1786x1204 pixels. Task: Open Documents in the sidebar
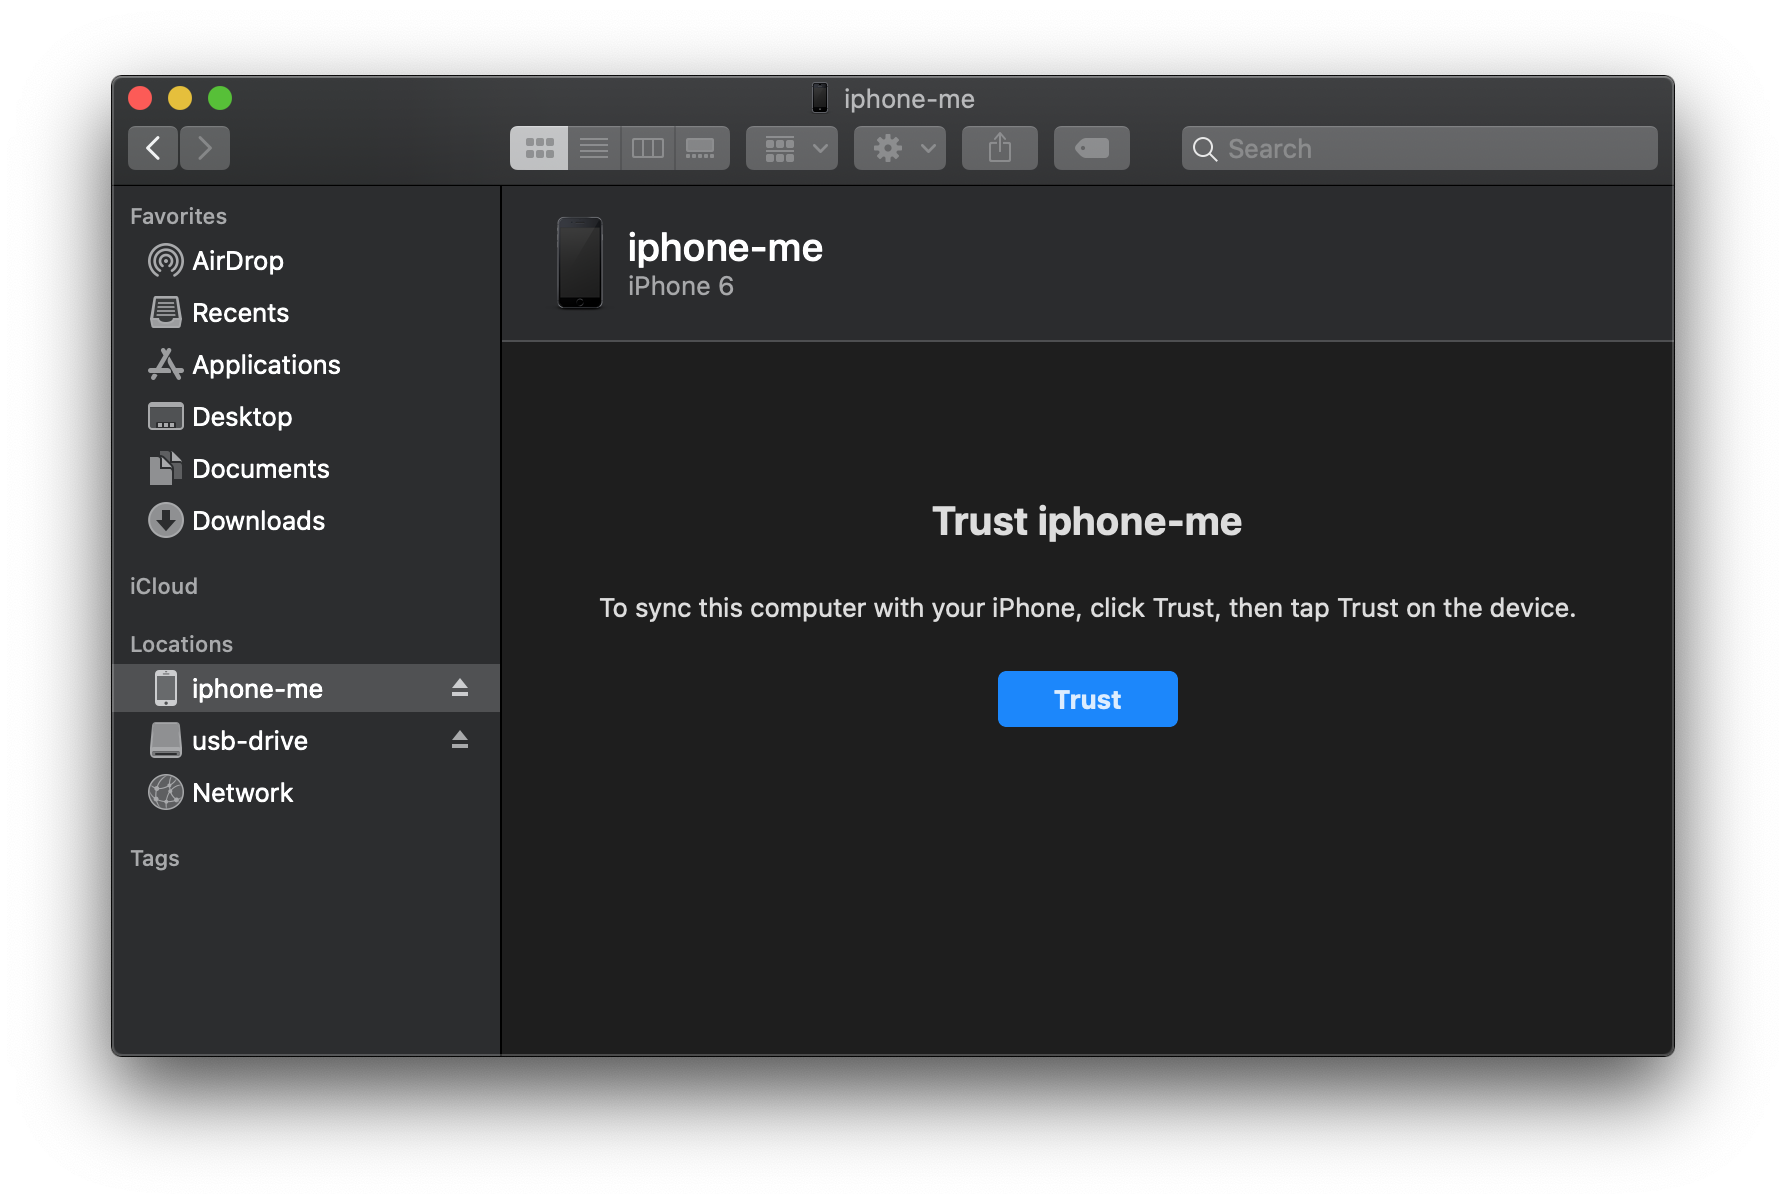pyautogui.click(x=306, y=469)
